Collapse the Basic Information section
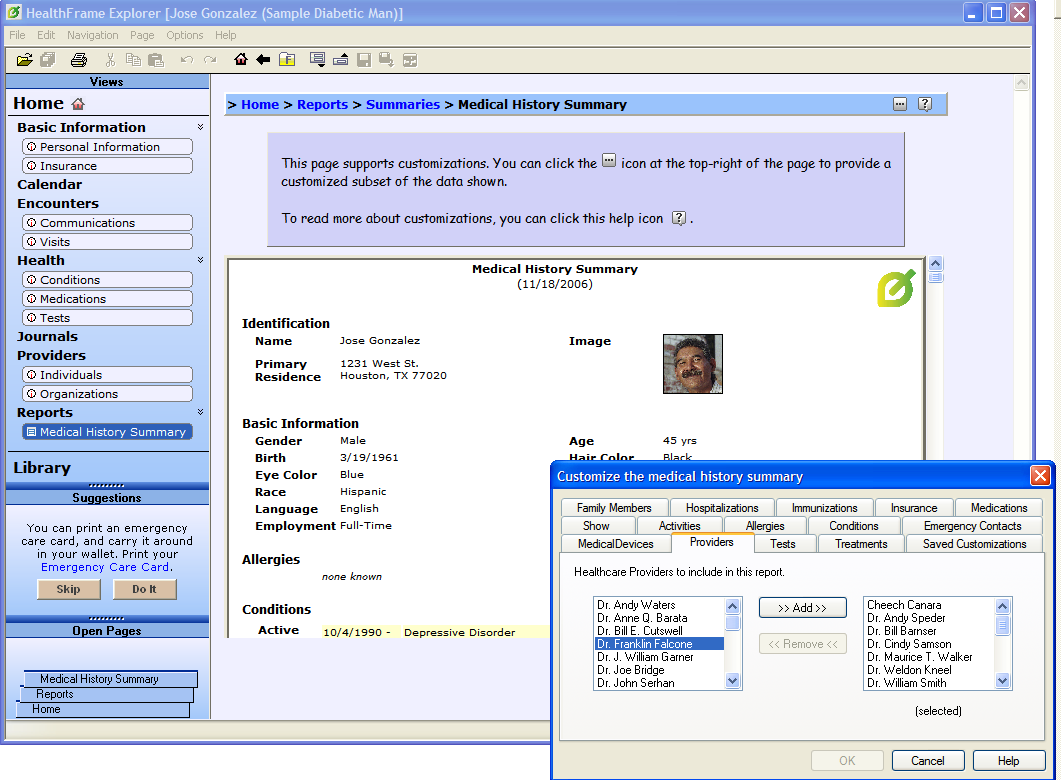 200,127
